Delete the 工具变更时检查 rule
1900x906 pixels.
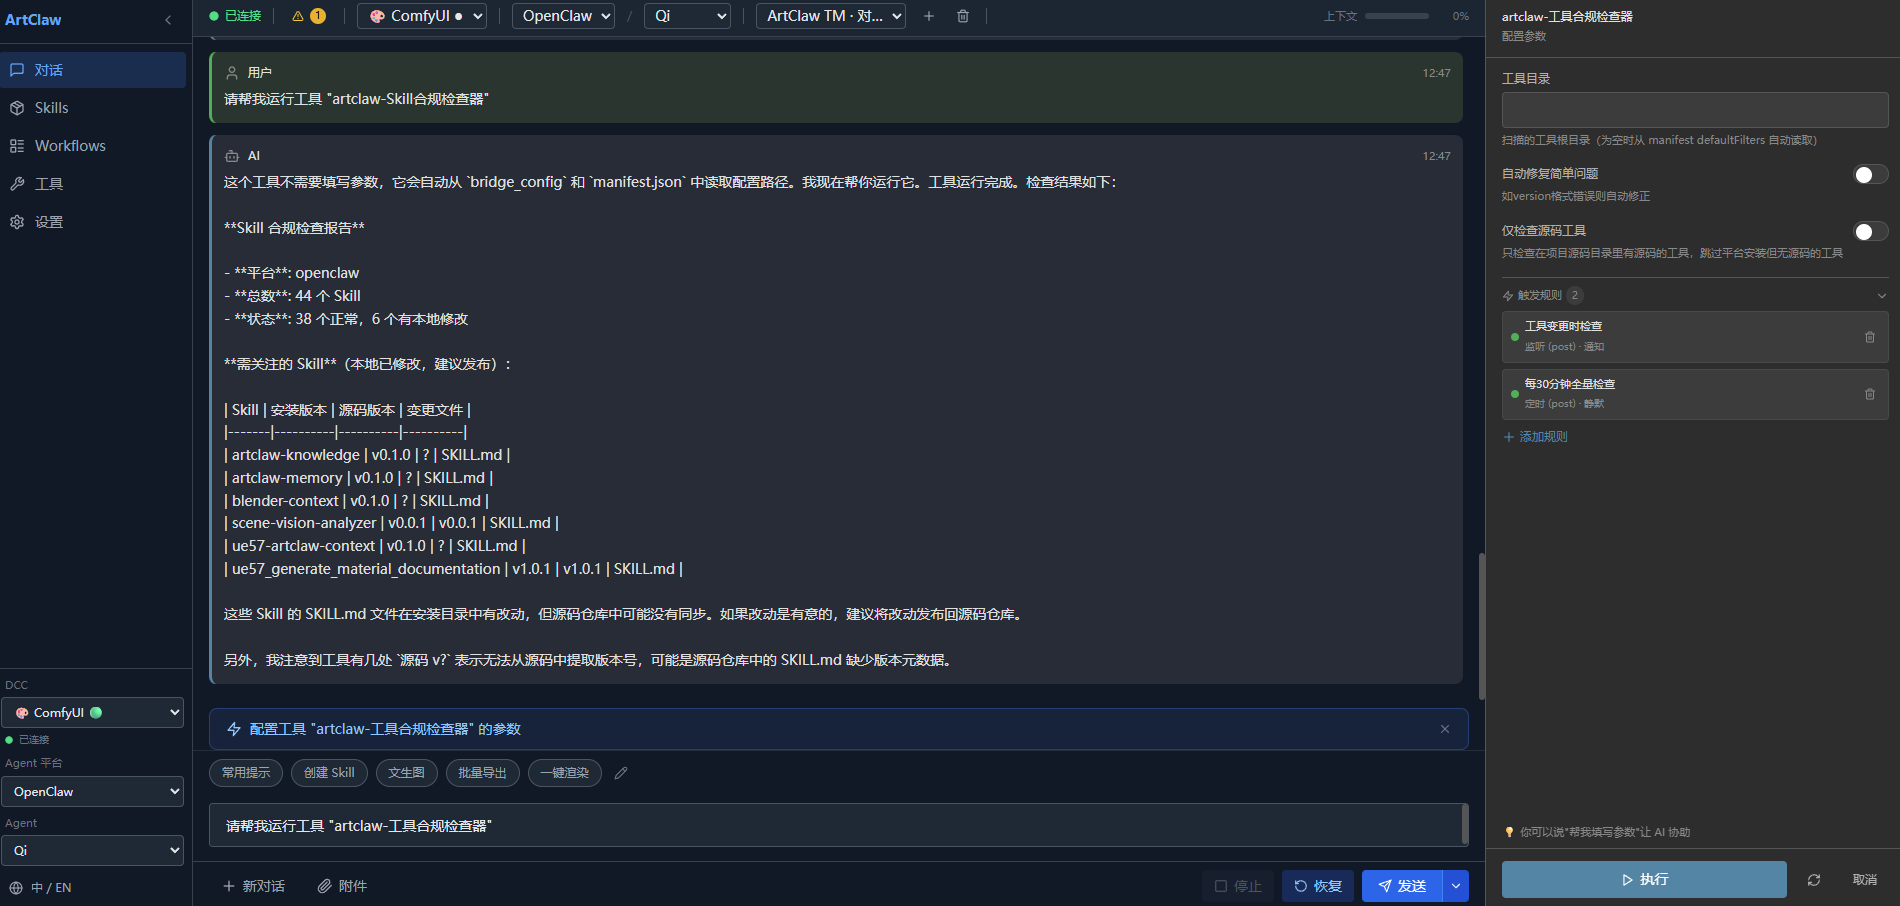(1870, 337)
